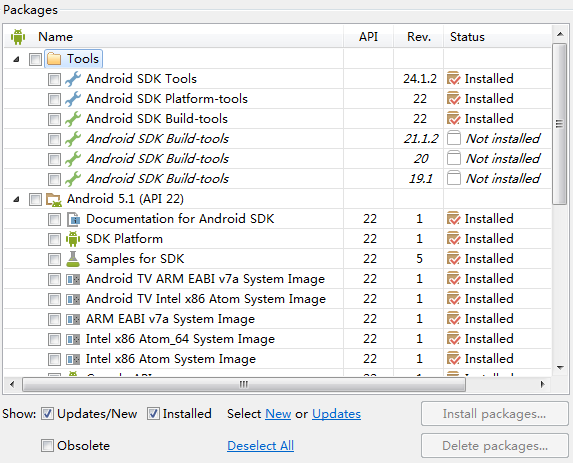Click Installed status icon for Documentation row

tap(454, 219)
